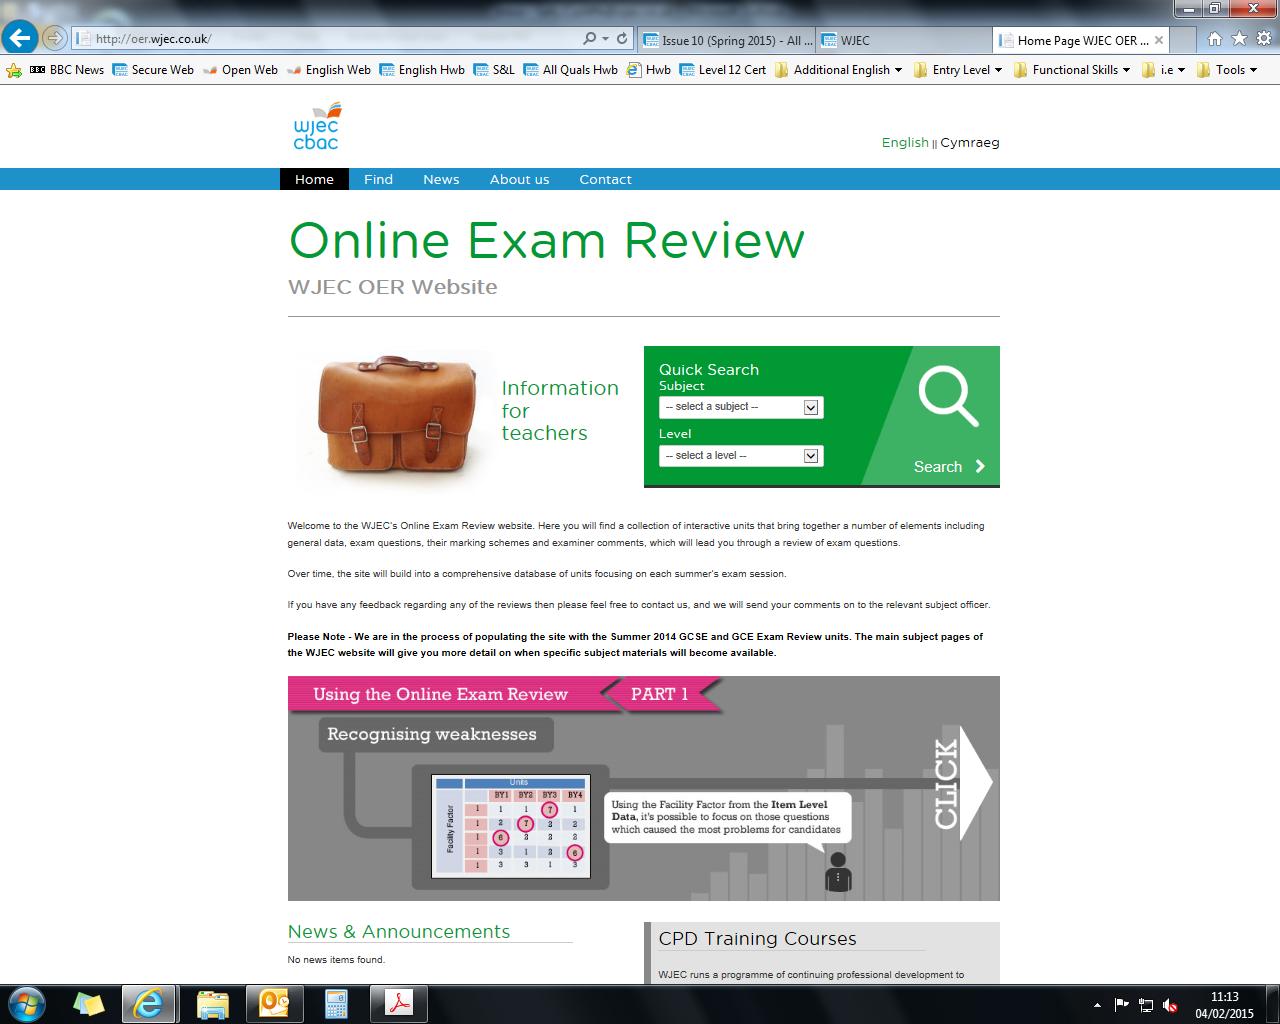
Task: Open the S&L favorite link
Action: (494, 70)
